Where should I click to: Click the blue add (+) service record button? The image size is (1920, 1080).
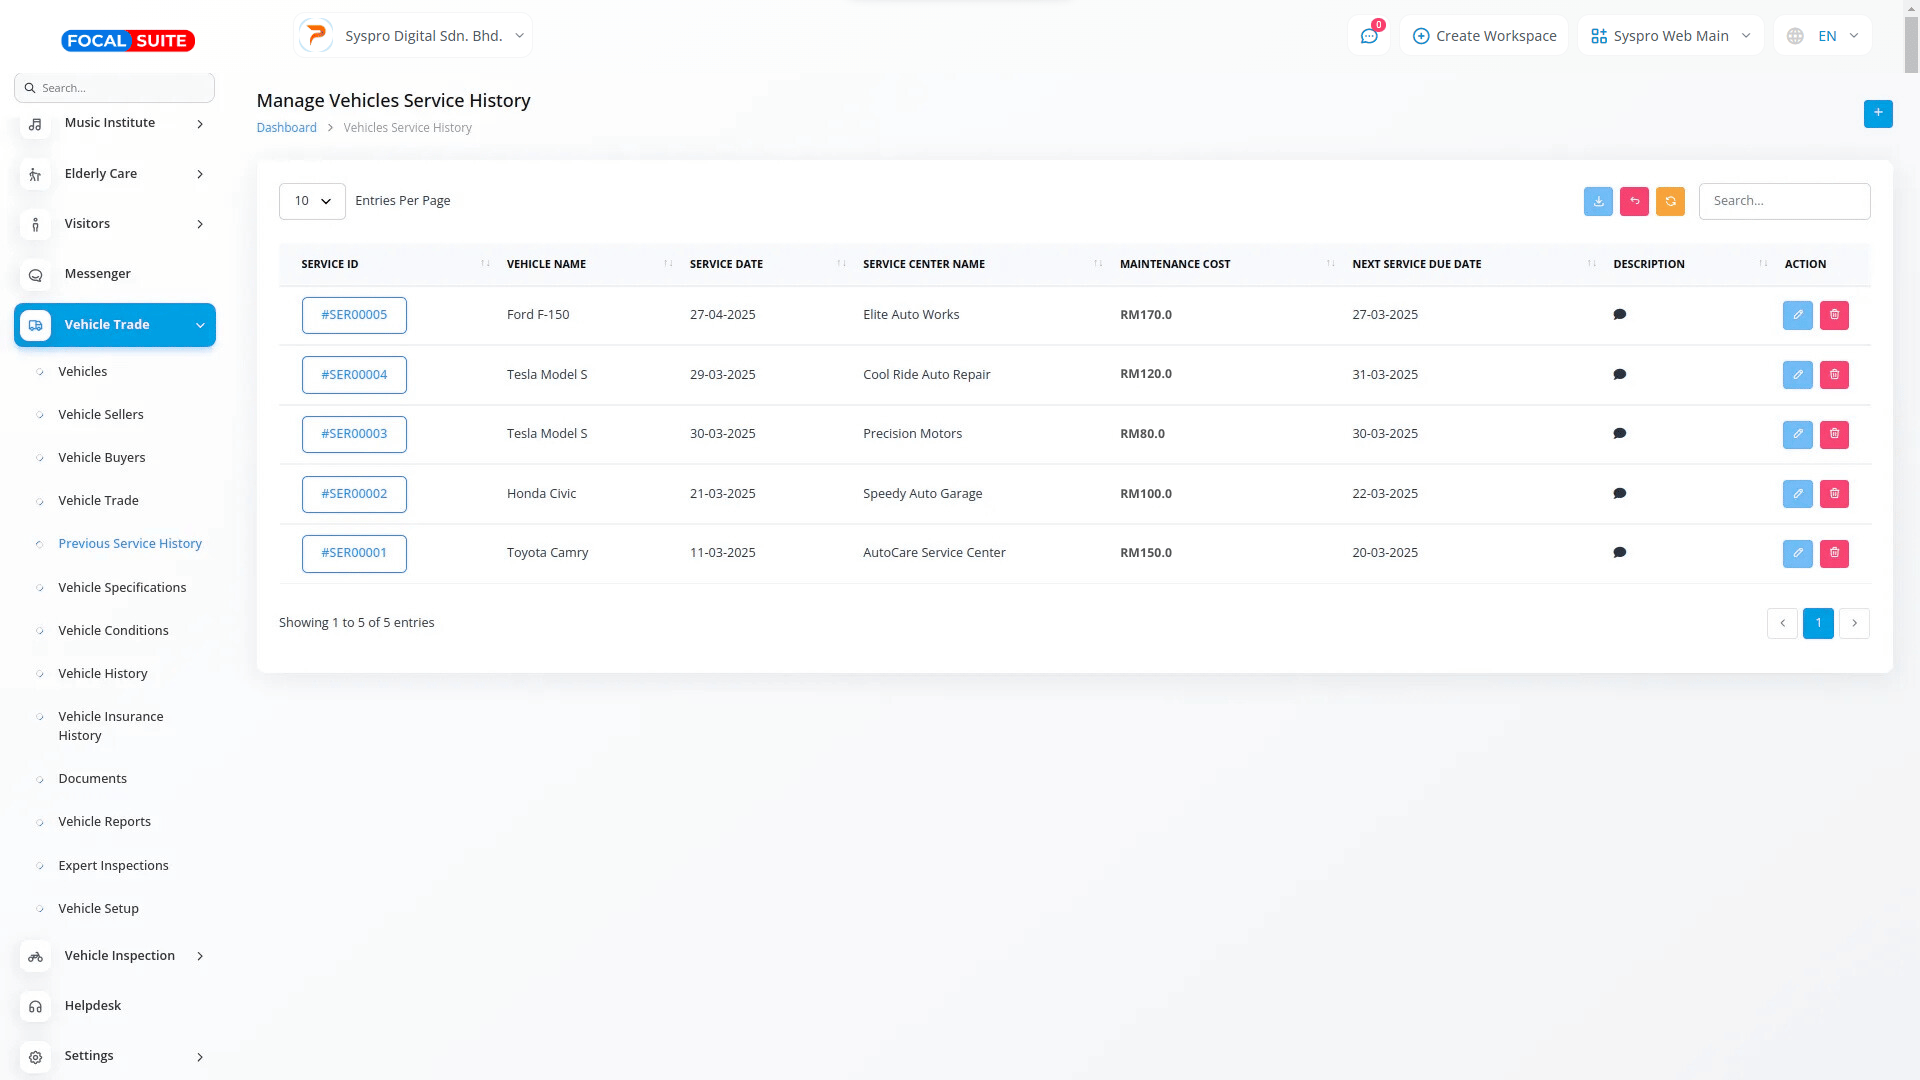[x=1877, y=113]
